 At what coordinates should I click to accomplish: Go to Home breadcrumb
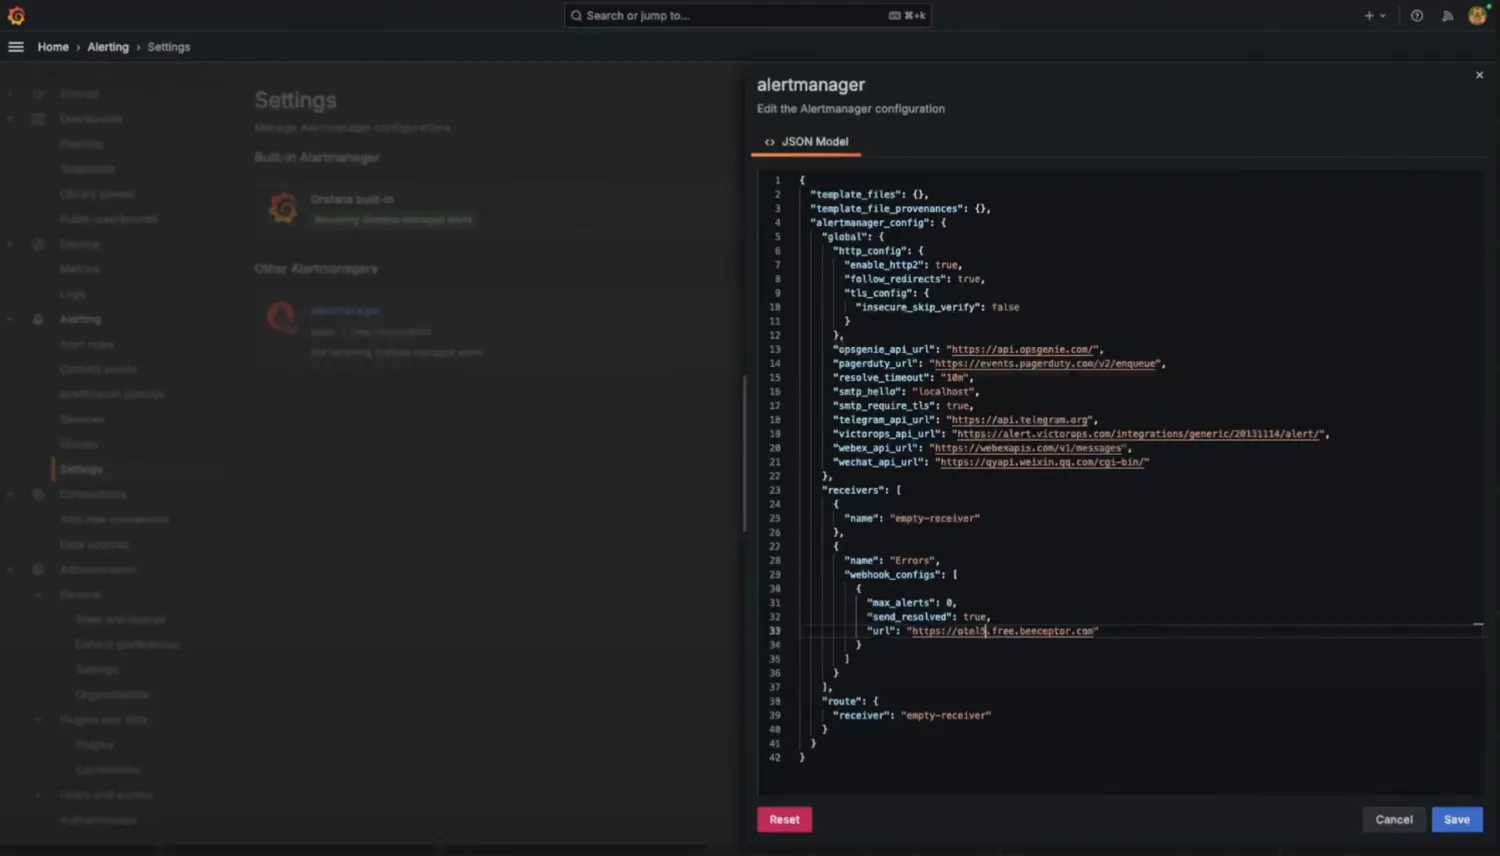[53, 47]
